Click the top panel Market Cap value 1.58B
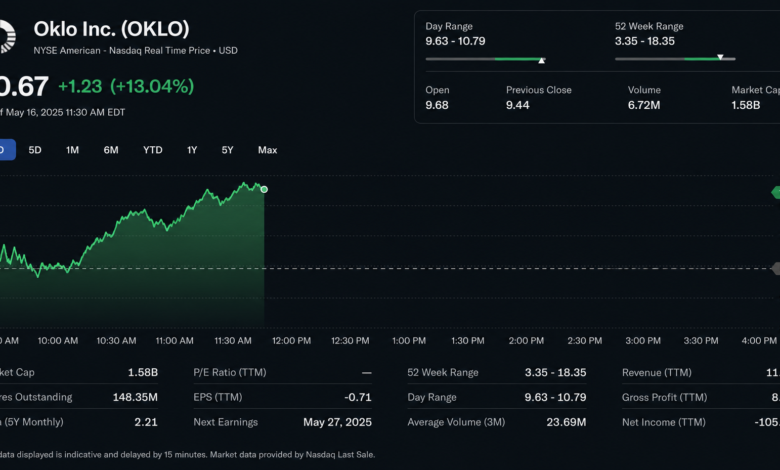 click(746, 105)
